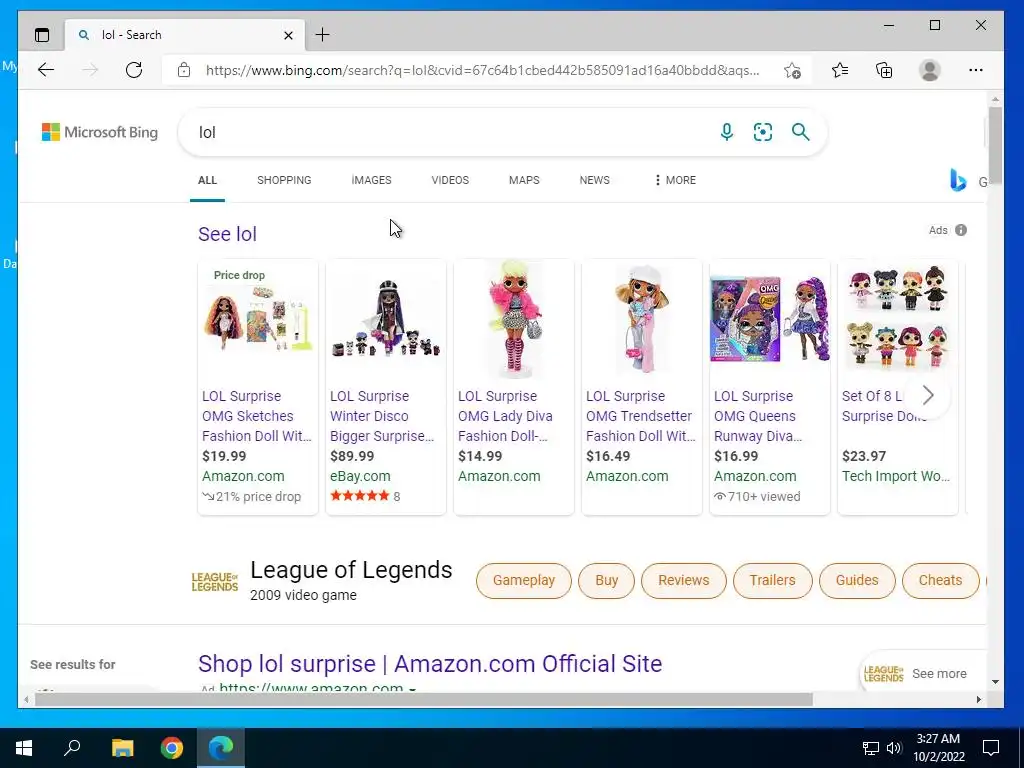
Task: Click the 'See lol' heading link
Action: tap(227, 234)
